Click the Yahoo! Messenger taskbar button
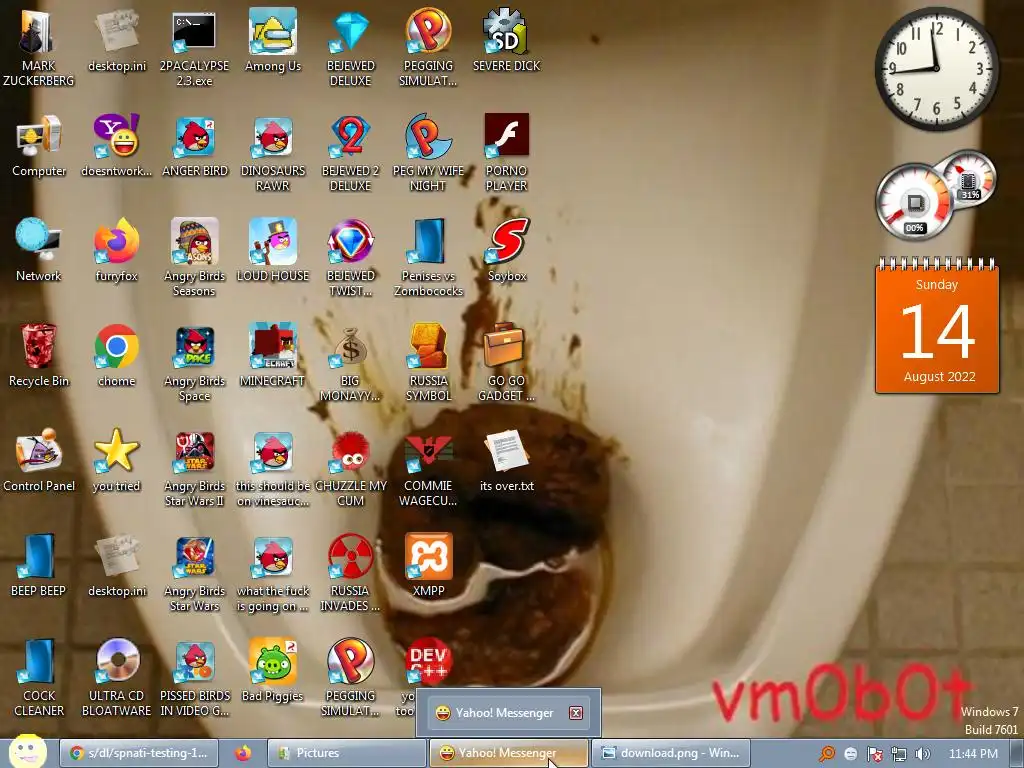 pyautogui.click(x=509, y=753)
